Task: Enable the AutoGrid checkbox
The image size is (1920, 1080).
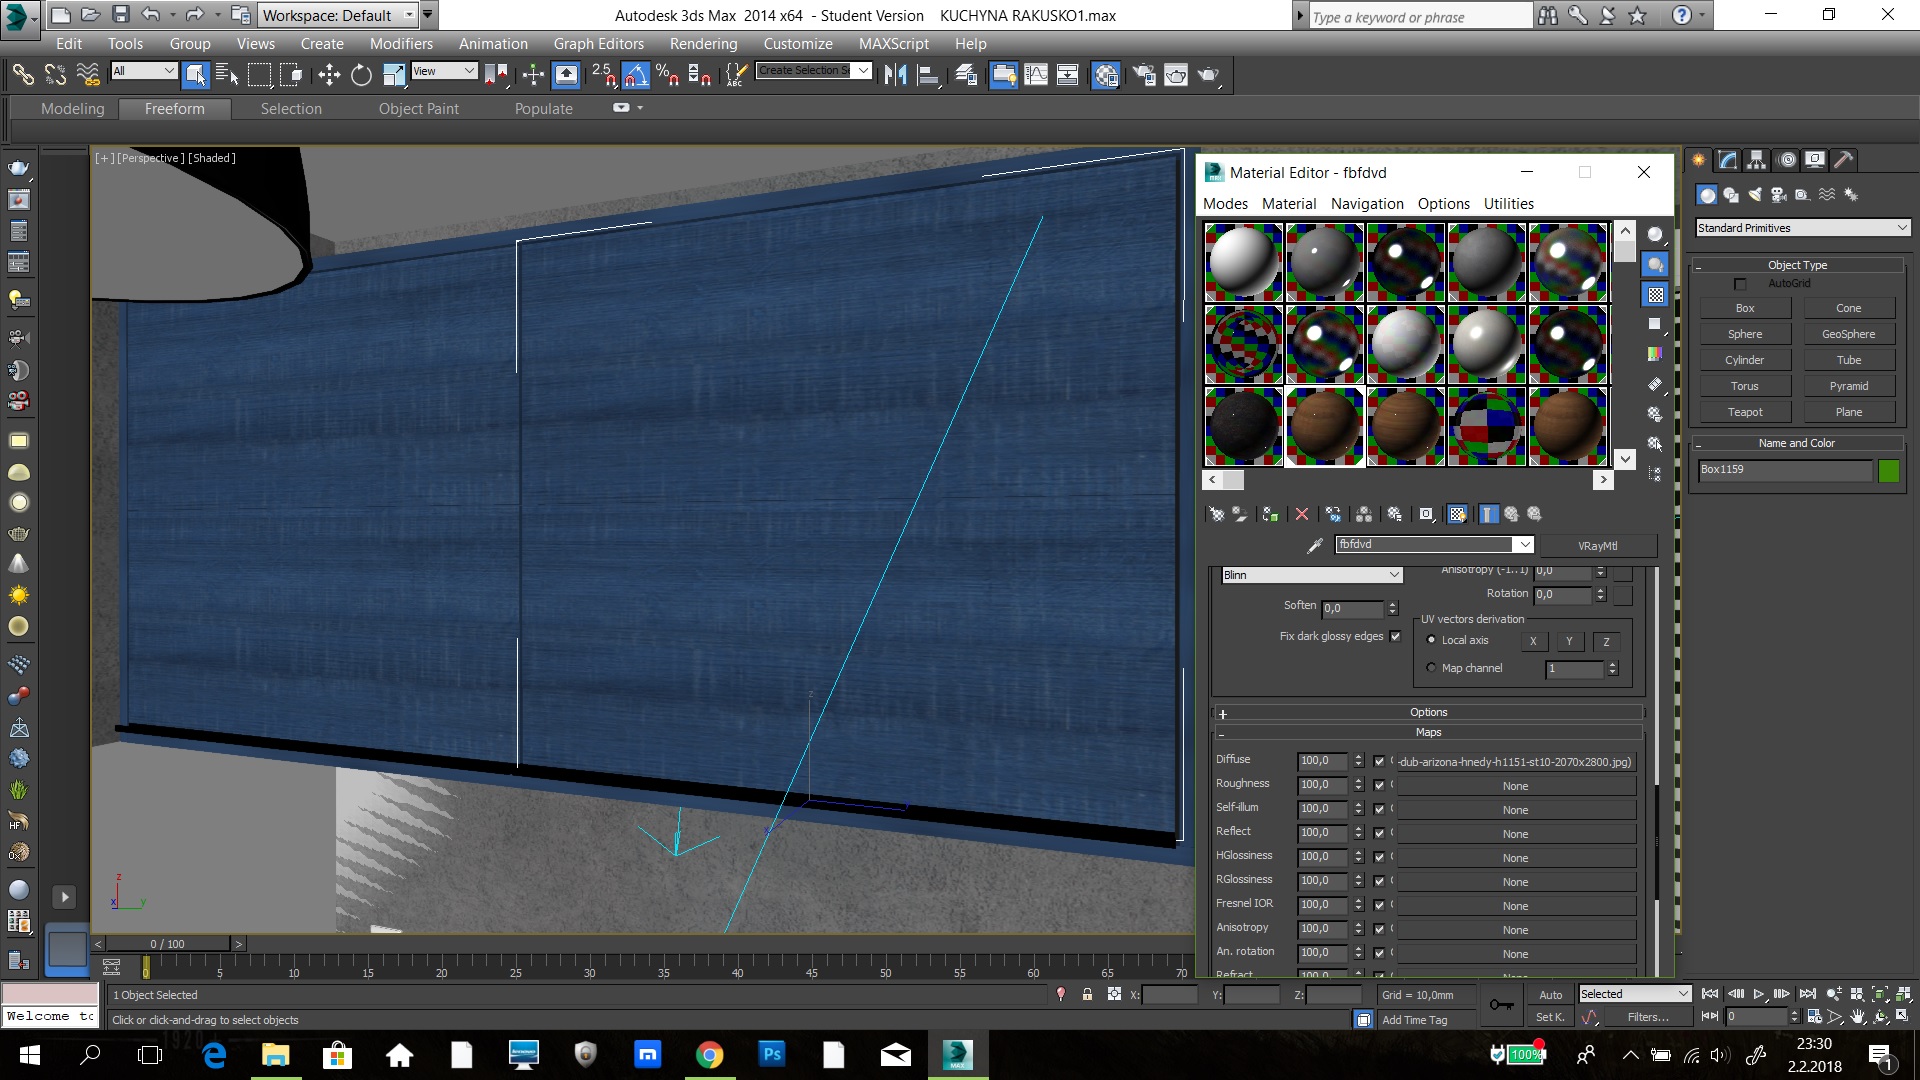Action: [x=1740, y=284]
